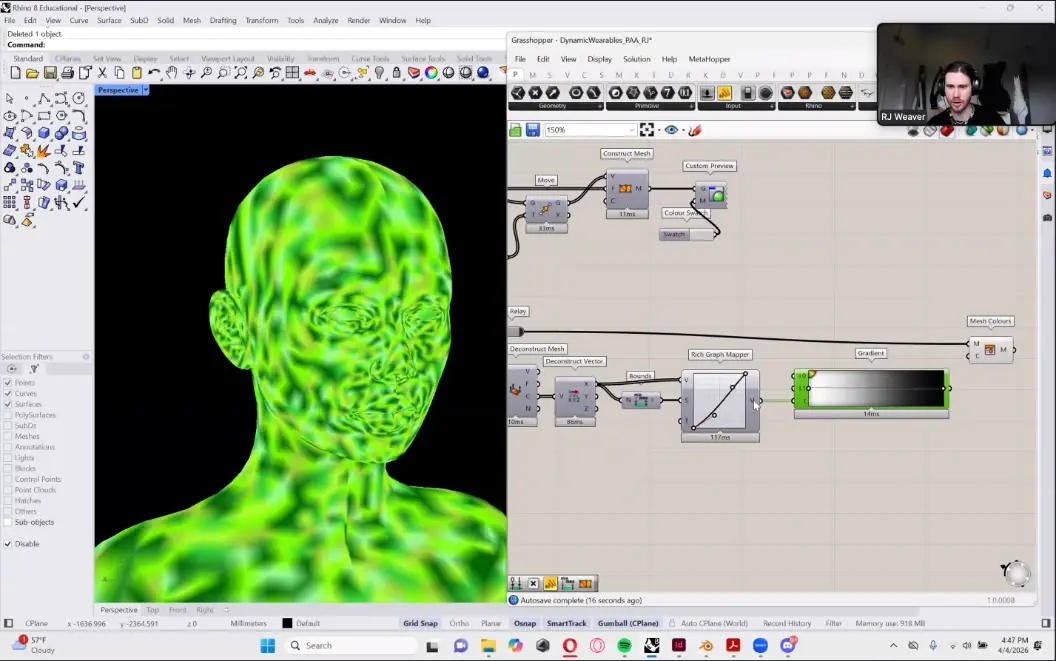Click the Zoom Extents icon
This screenshot has width=1056, height=661.
point(240,73)
